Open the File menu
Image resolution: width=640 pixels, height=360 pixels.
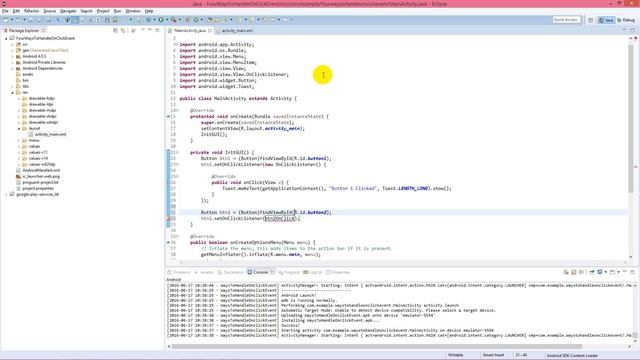[5, 11]
